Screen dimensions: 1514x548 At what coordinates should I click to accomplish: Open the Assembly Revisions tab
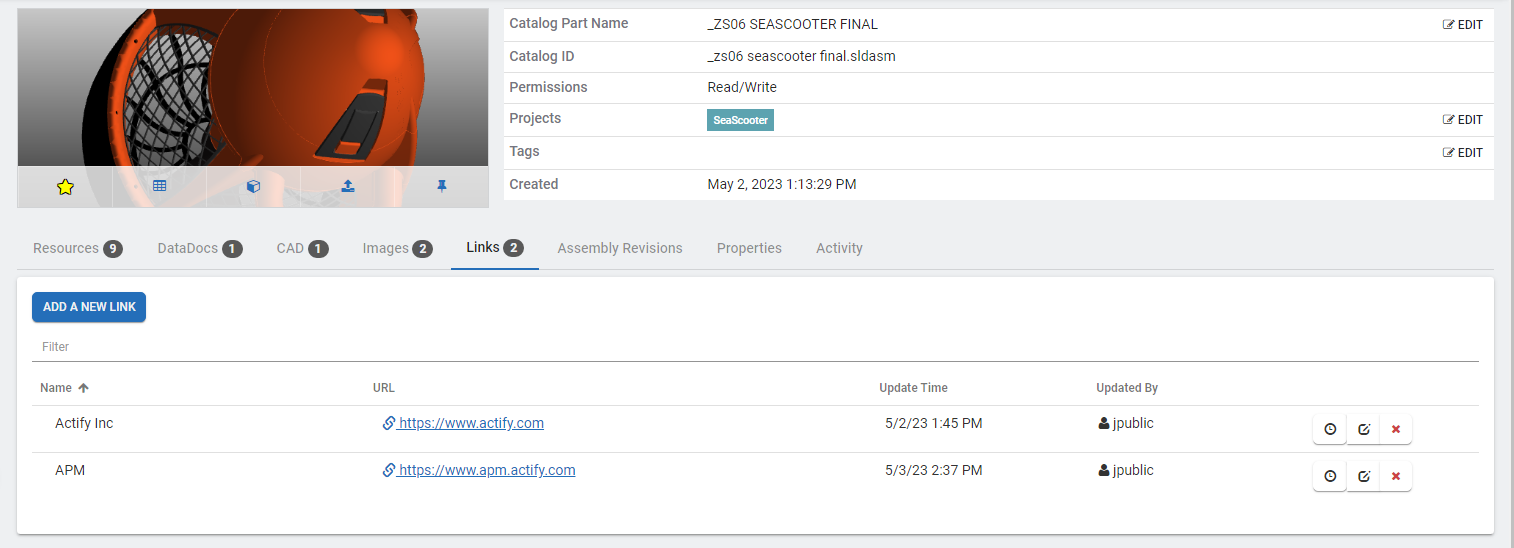click(x=619, y=248)
